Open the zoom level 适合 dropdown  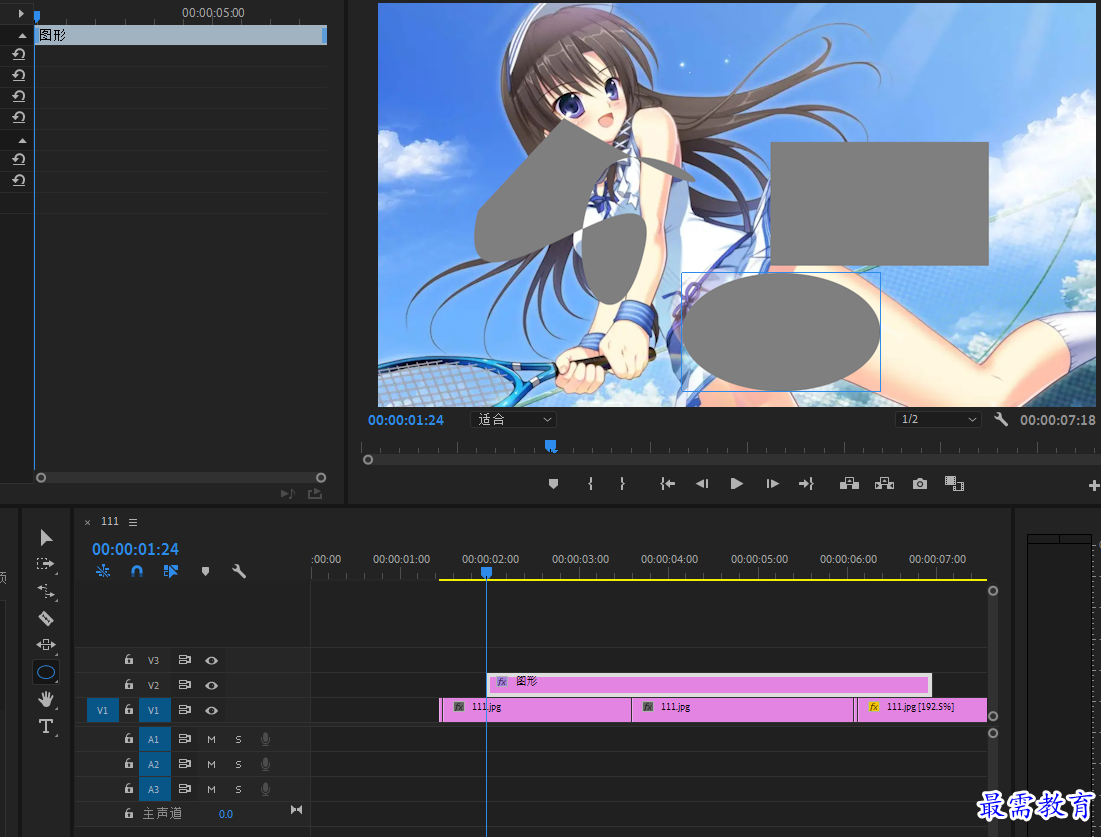[x=513, y=419]
